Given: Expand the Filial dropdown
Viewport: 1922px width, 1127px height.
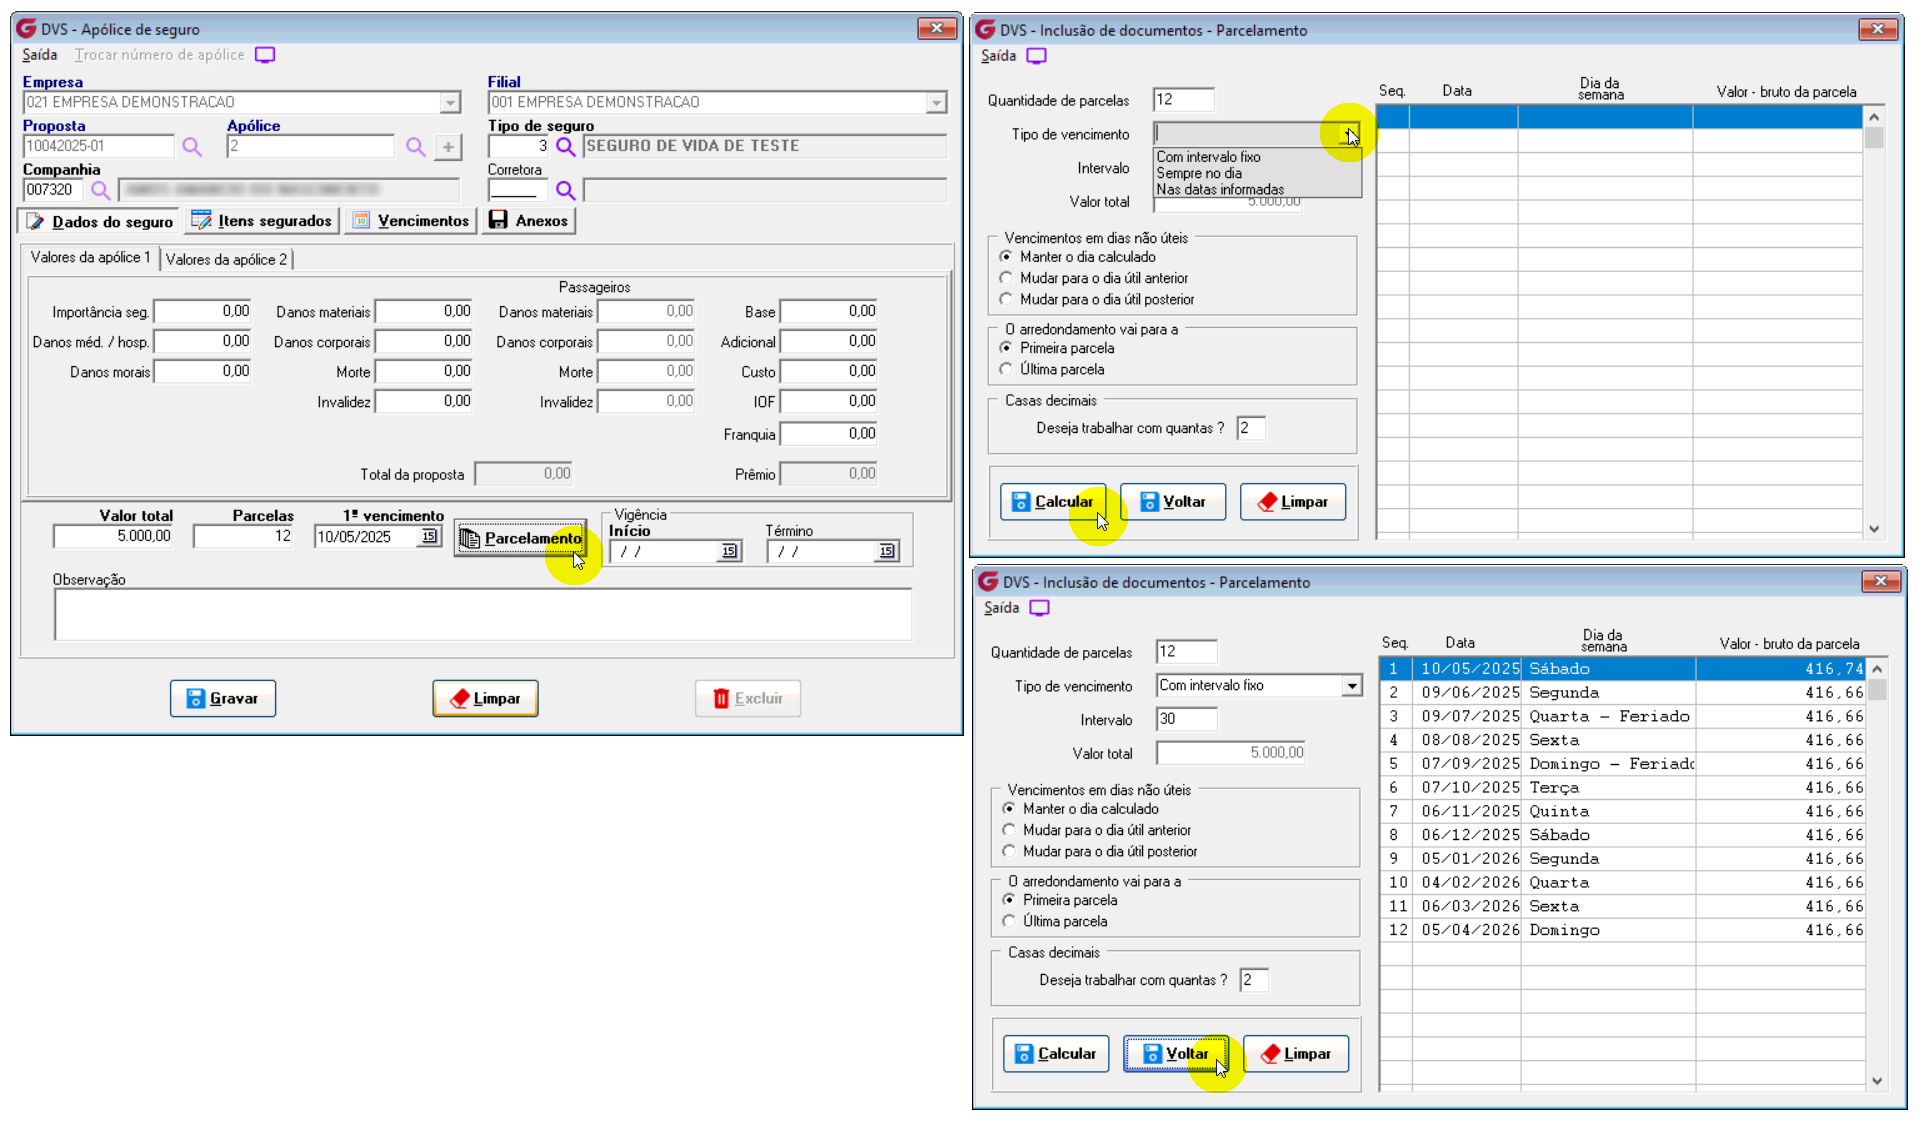Looking at the screenshot, I should click(x=936, y=103).
